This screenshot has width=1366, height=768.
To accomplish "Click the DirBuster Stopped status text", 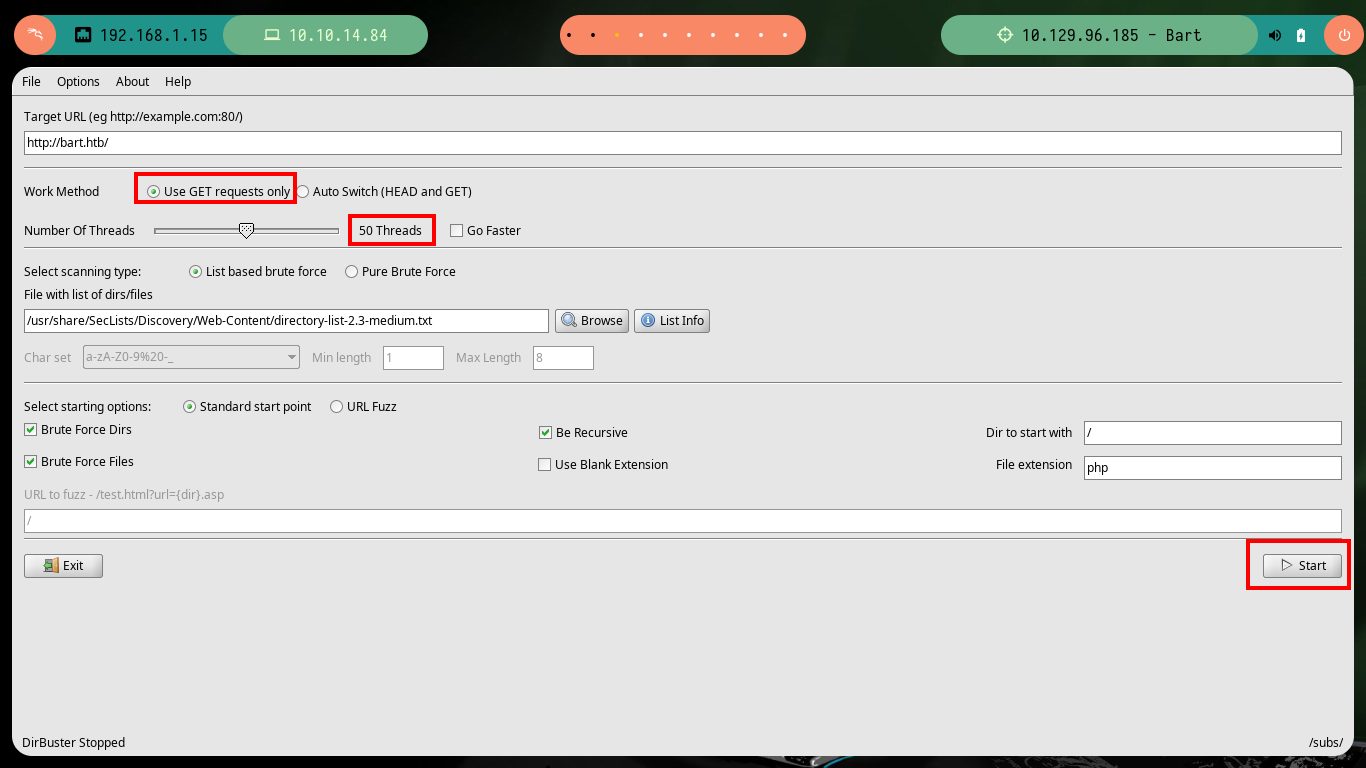I will (74, 742).
